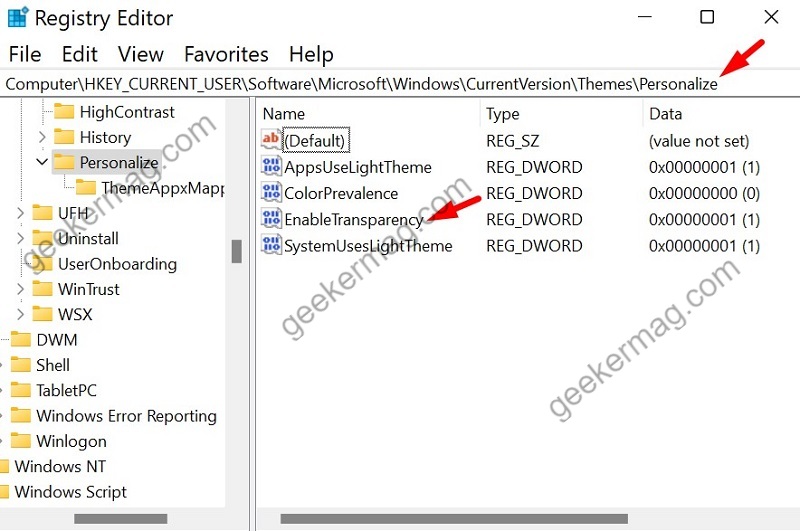Click the ColorPrevalence DWORD icon

pos(271,192)
